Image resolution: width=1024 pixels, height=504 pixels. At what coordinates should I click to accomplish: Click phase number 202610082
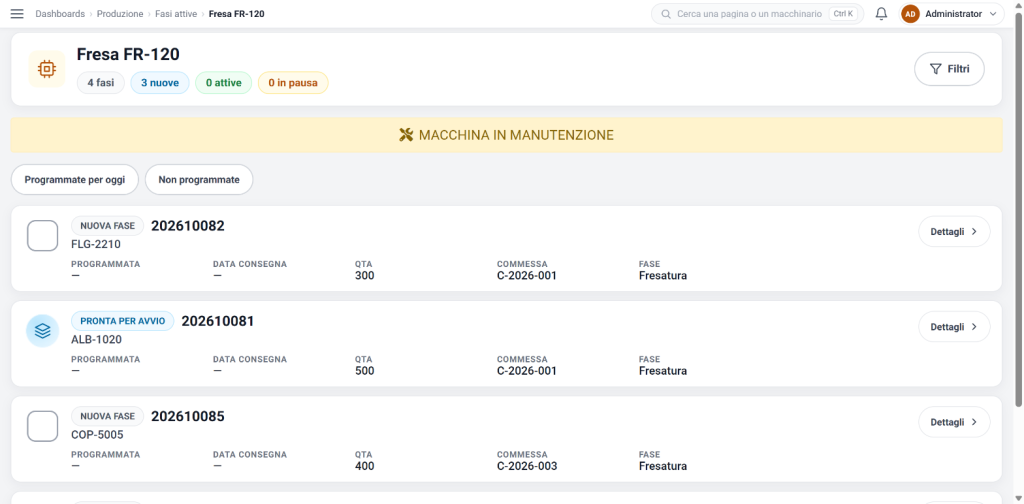point(188,226)
